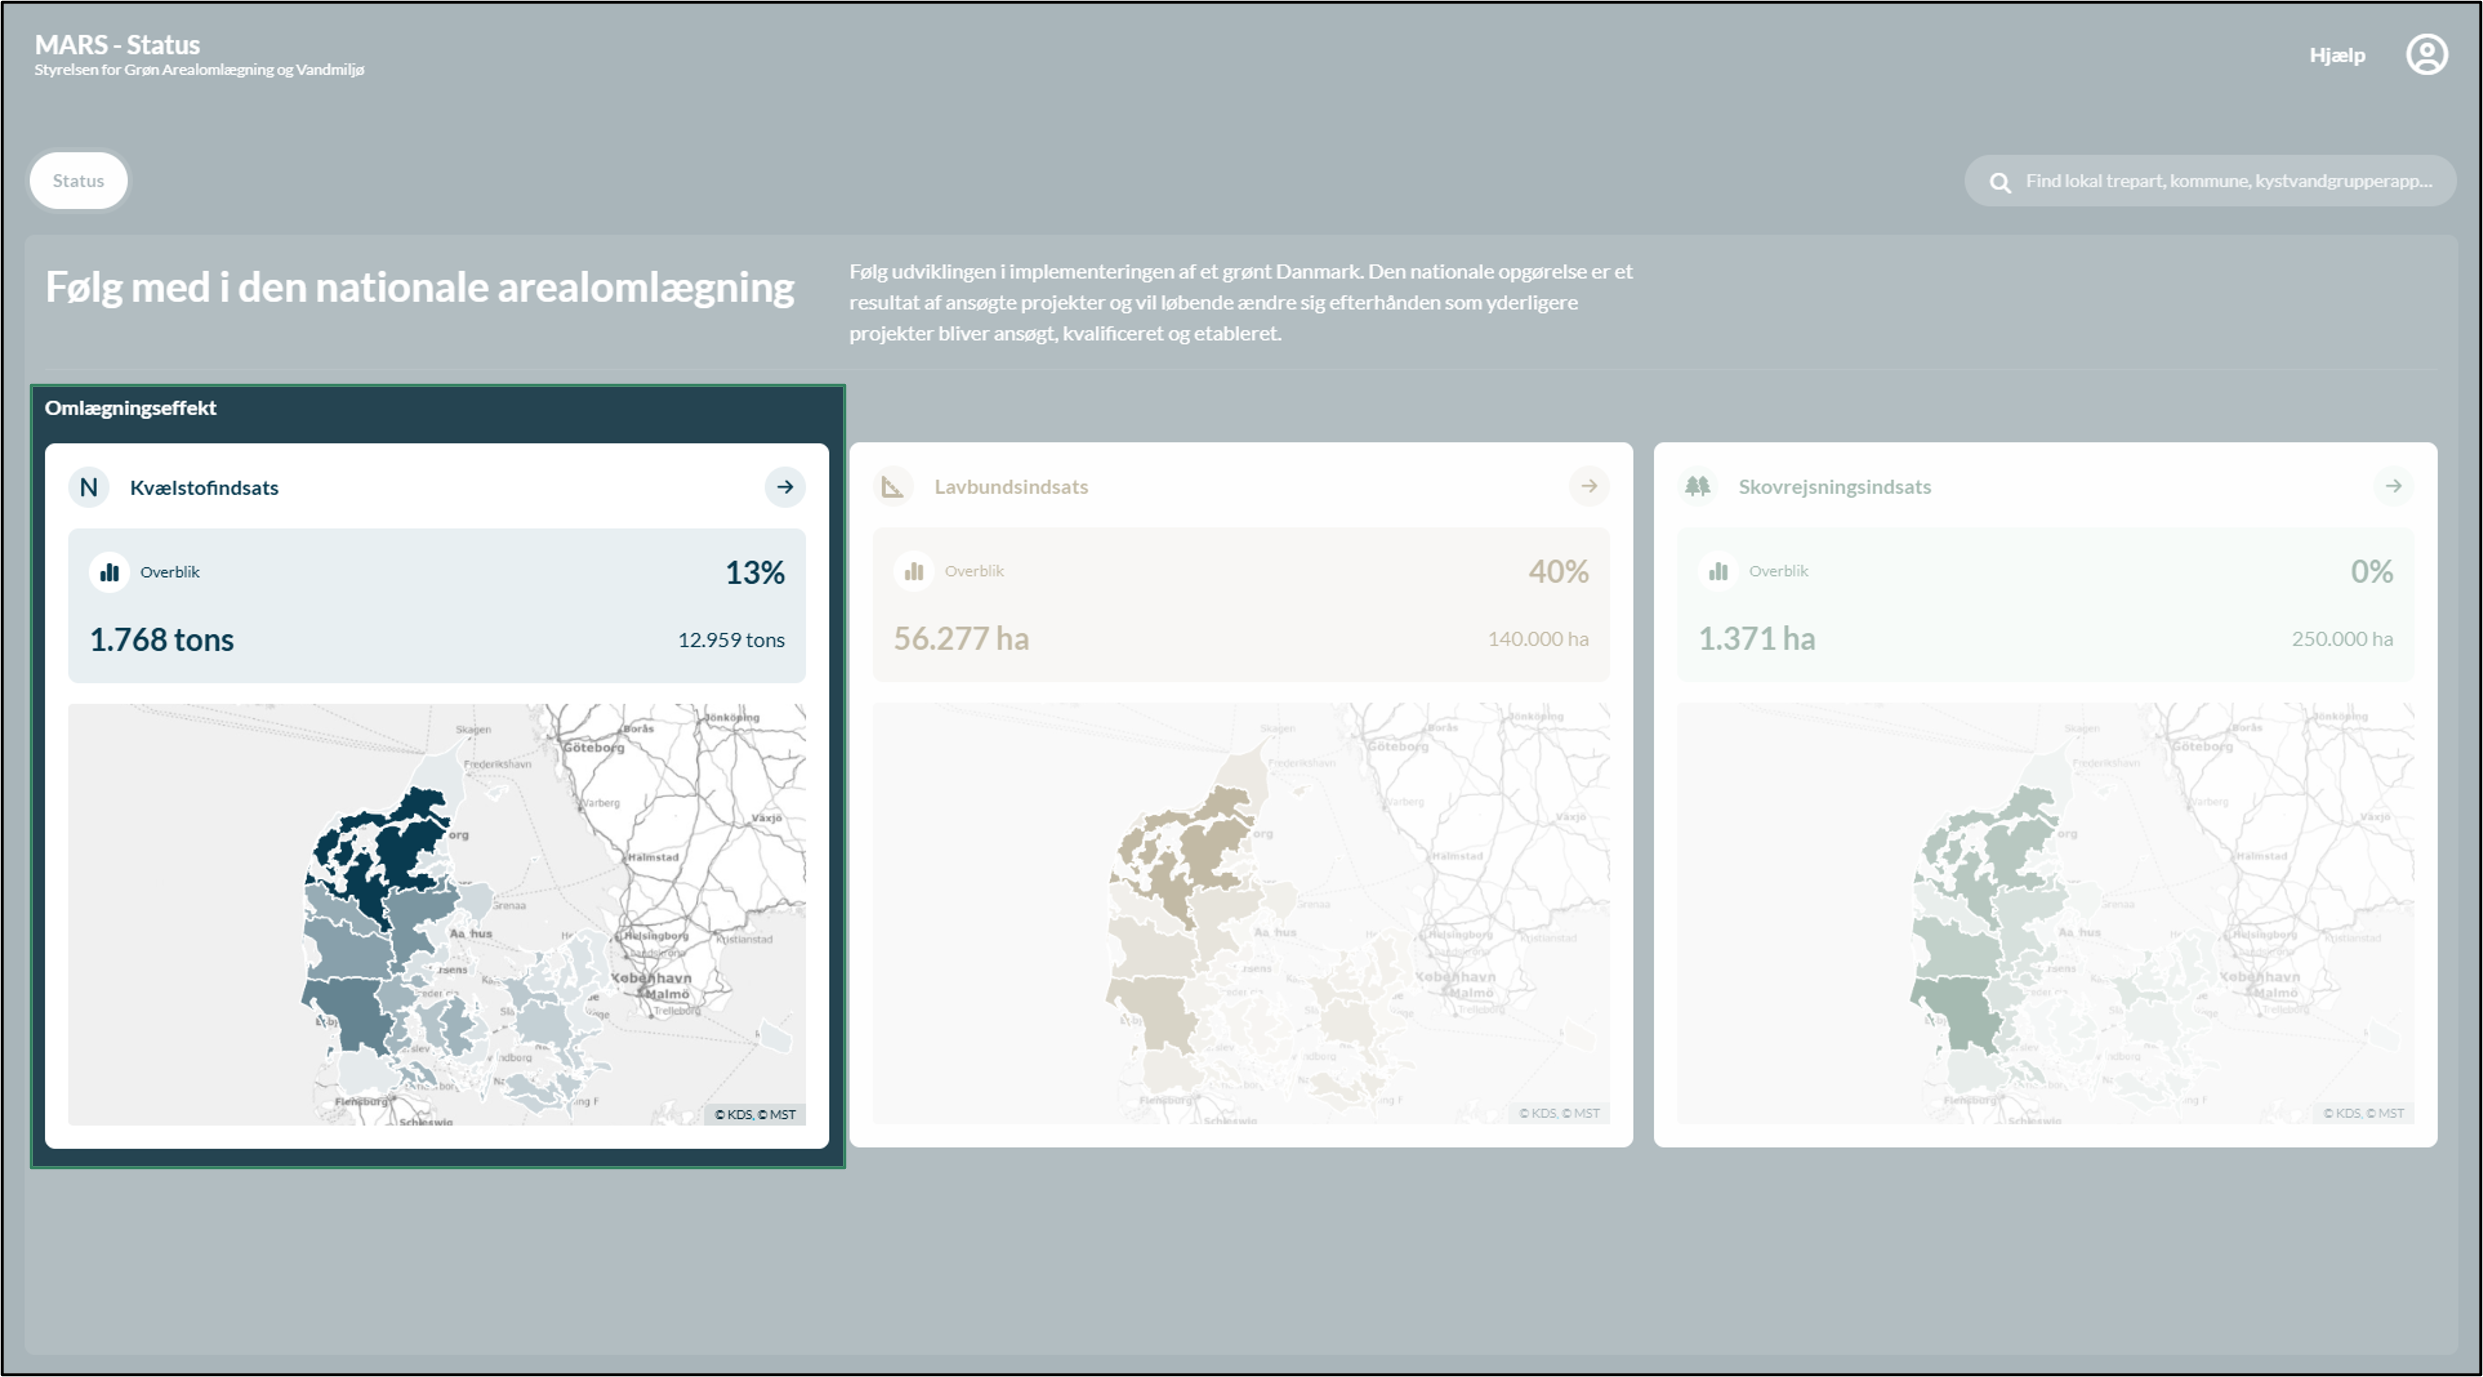2483x1377 pixels.
Task: Click the Lavbundsindsats slope icon
Action: tap(893, 486)
